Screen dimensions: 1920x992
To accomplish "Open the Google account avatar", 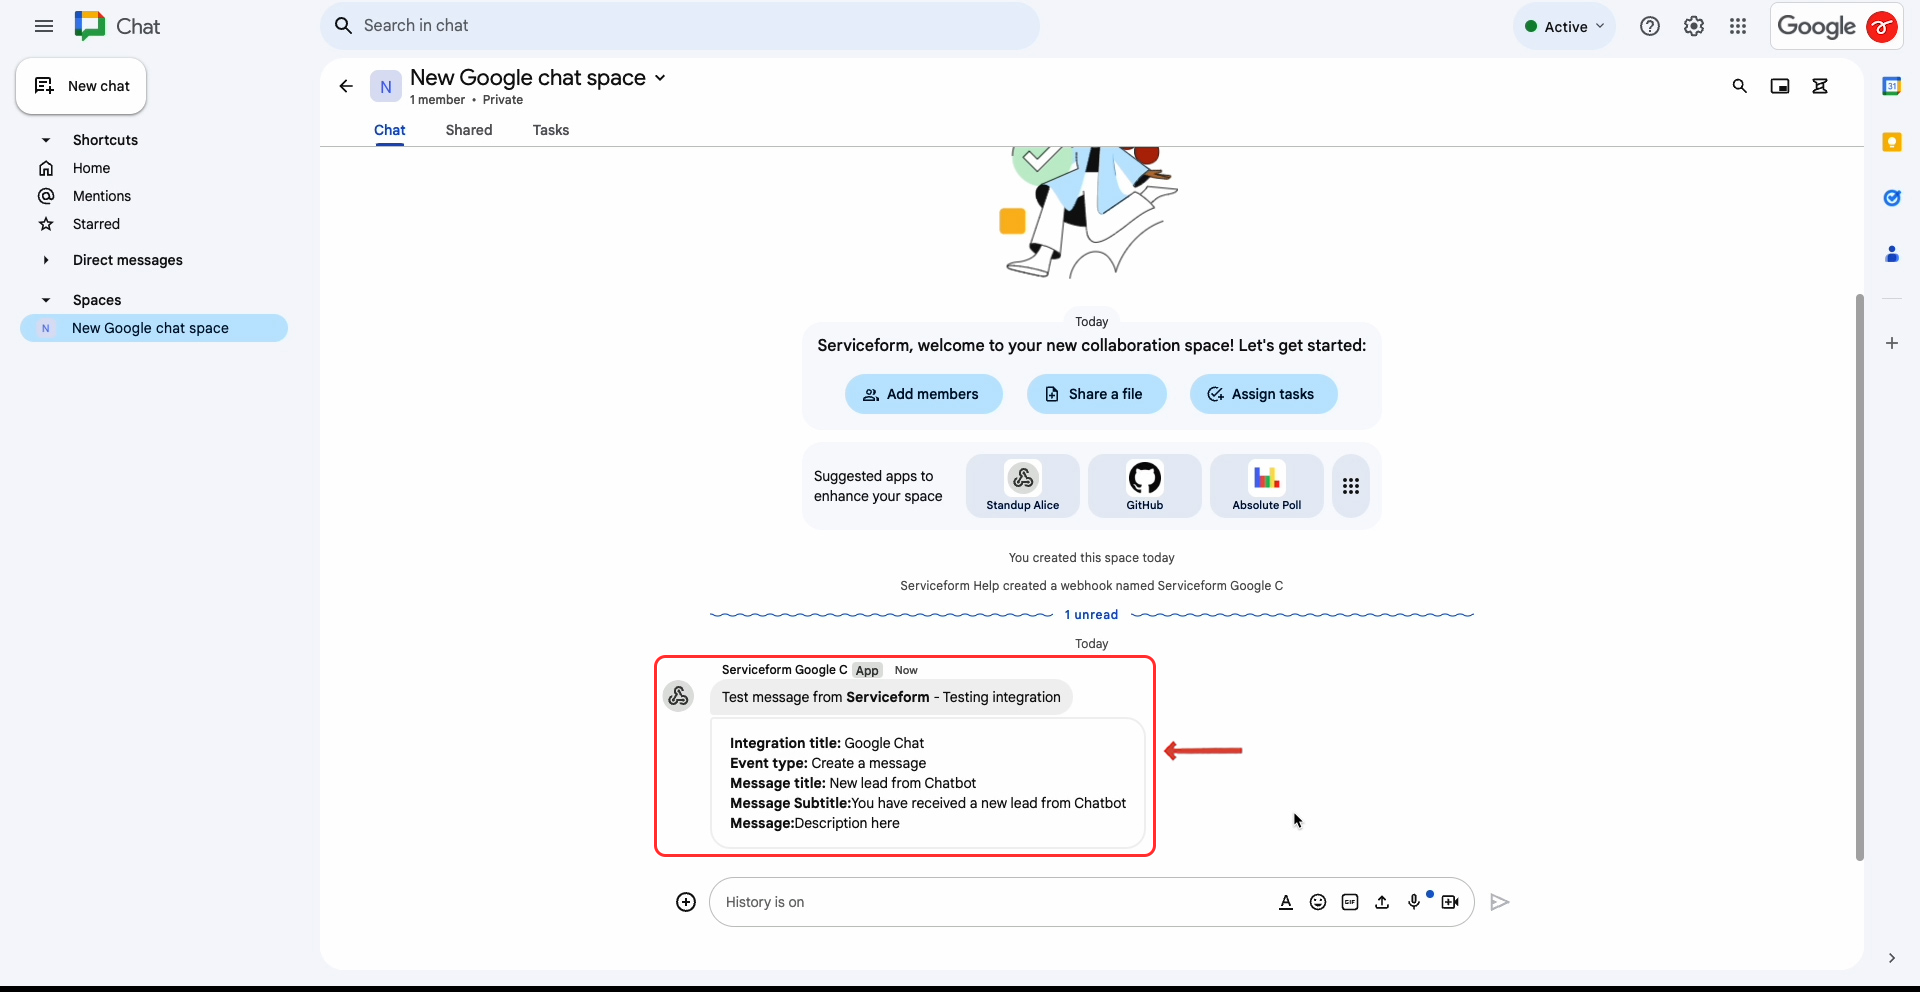I will pyautogui.click(x=1881, y=27).
